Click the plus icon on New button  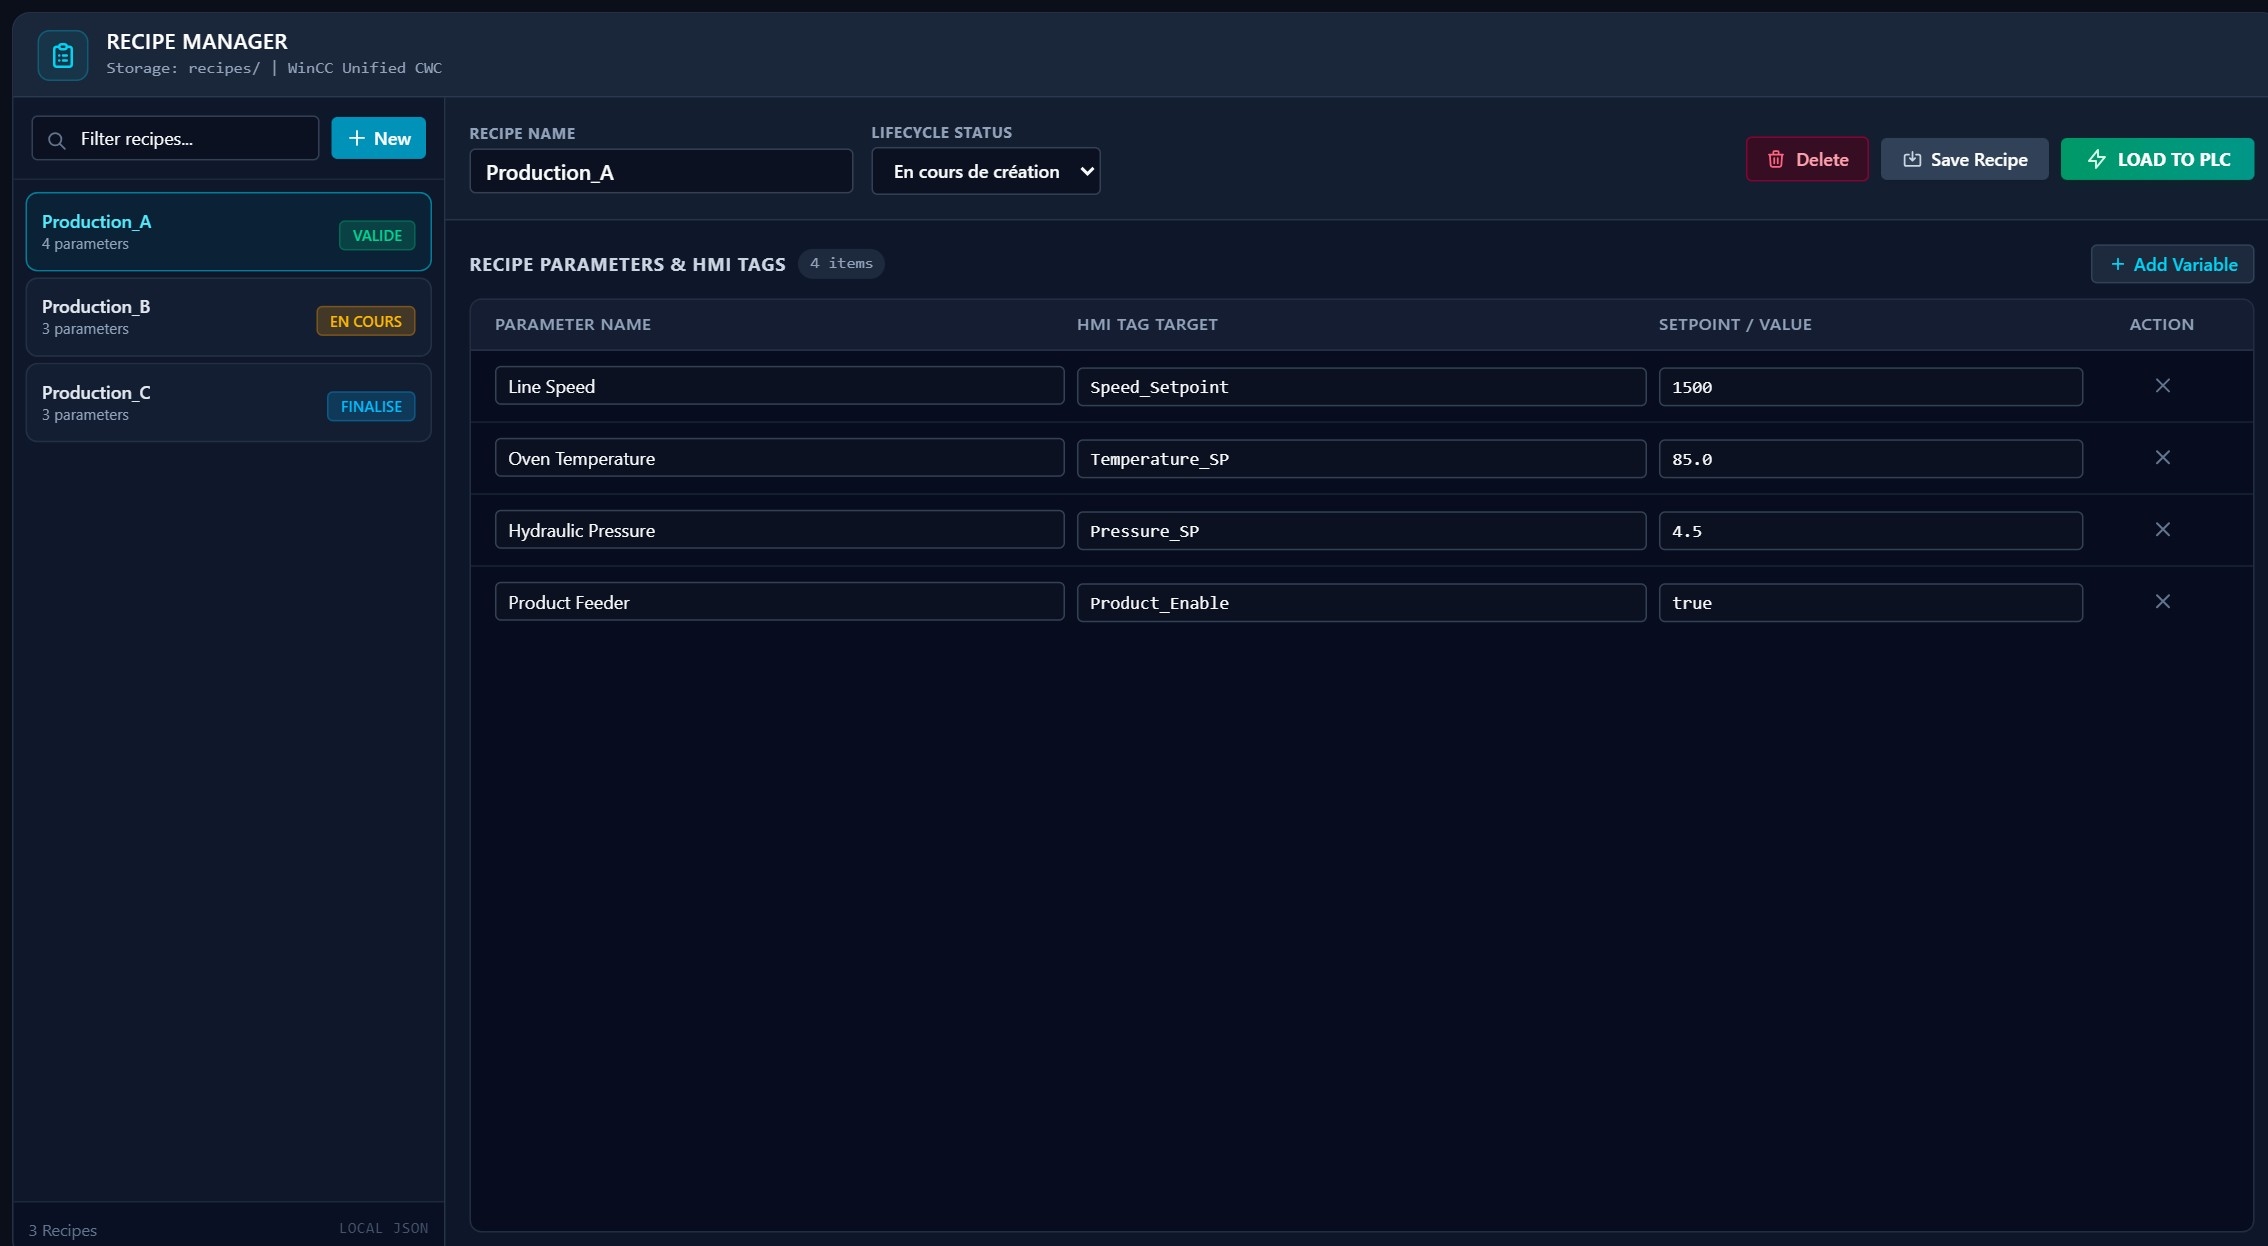356,139
